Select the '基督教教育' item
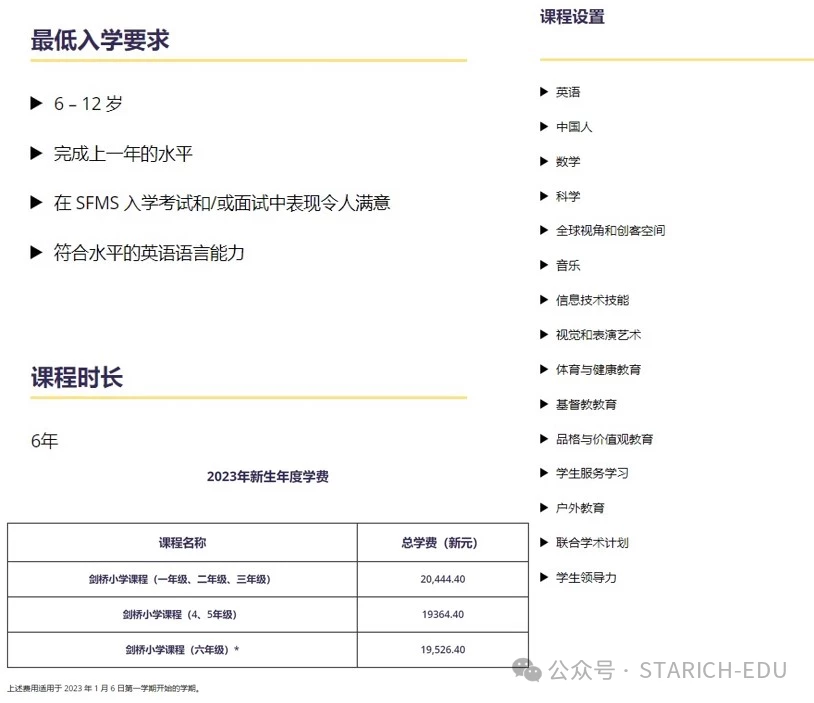The width and height of the screenshot is (814, 703). pyautogui.click(x=586, y=404)
